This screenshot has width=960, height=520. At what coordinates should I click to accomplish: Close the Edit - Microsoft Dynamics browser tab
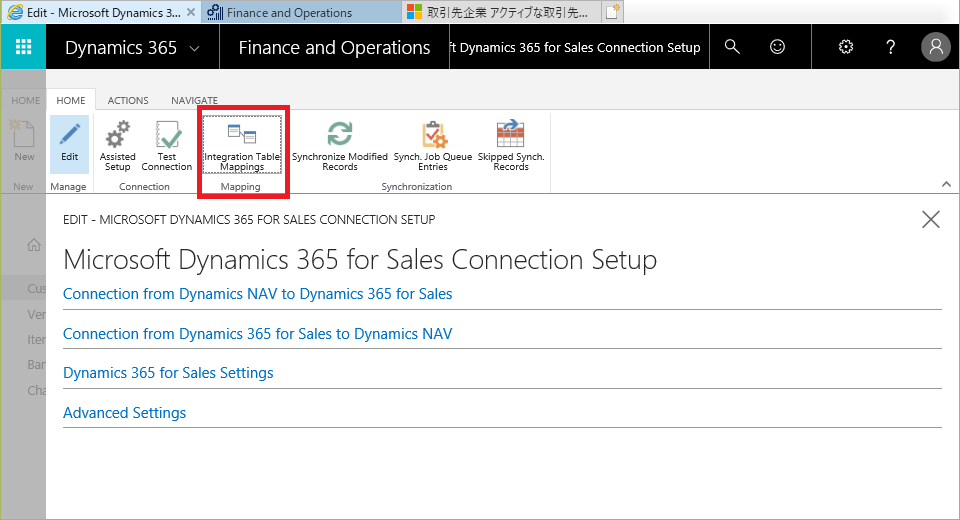(191, 12)
